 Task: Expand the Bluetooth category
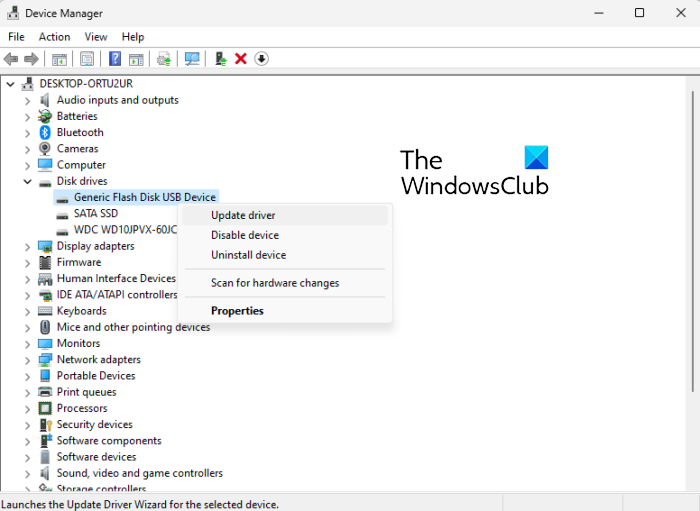coord(28,133)
